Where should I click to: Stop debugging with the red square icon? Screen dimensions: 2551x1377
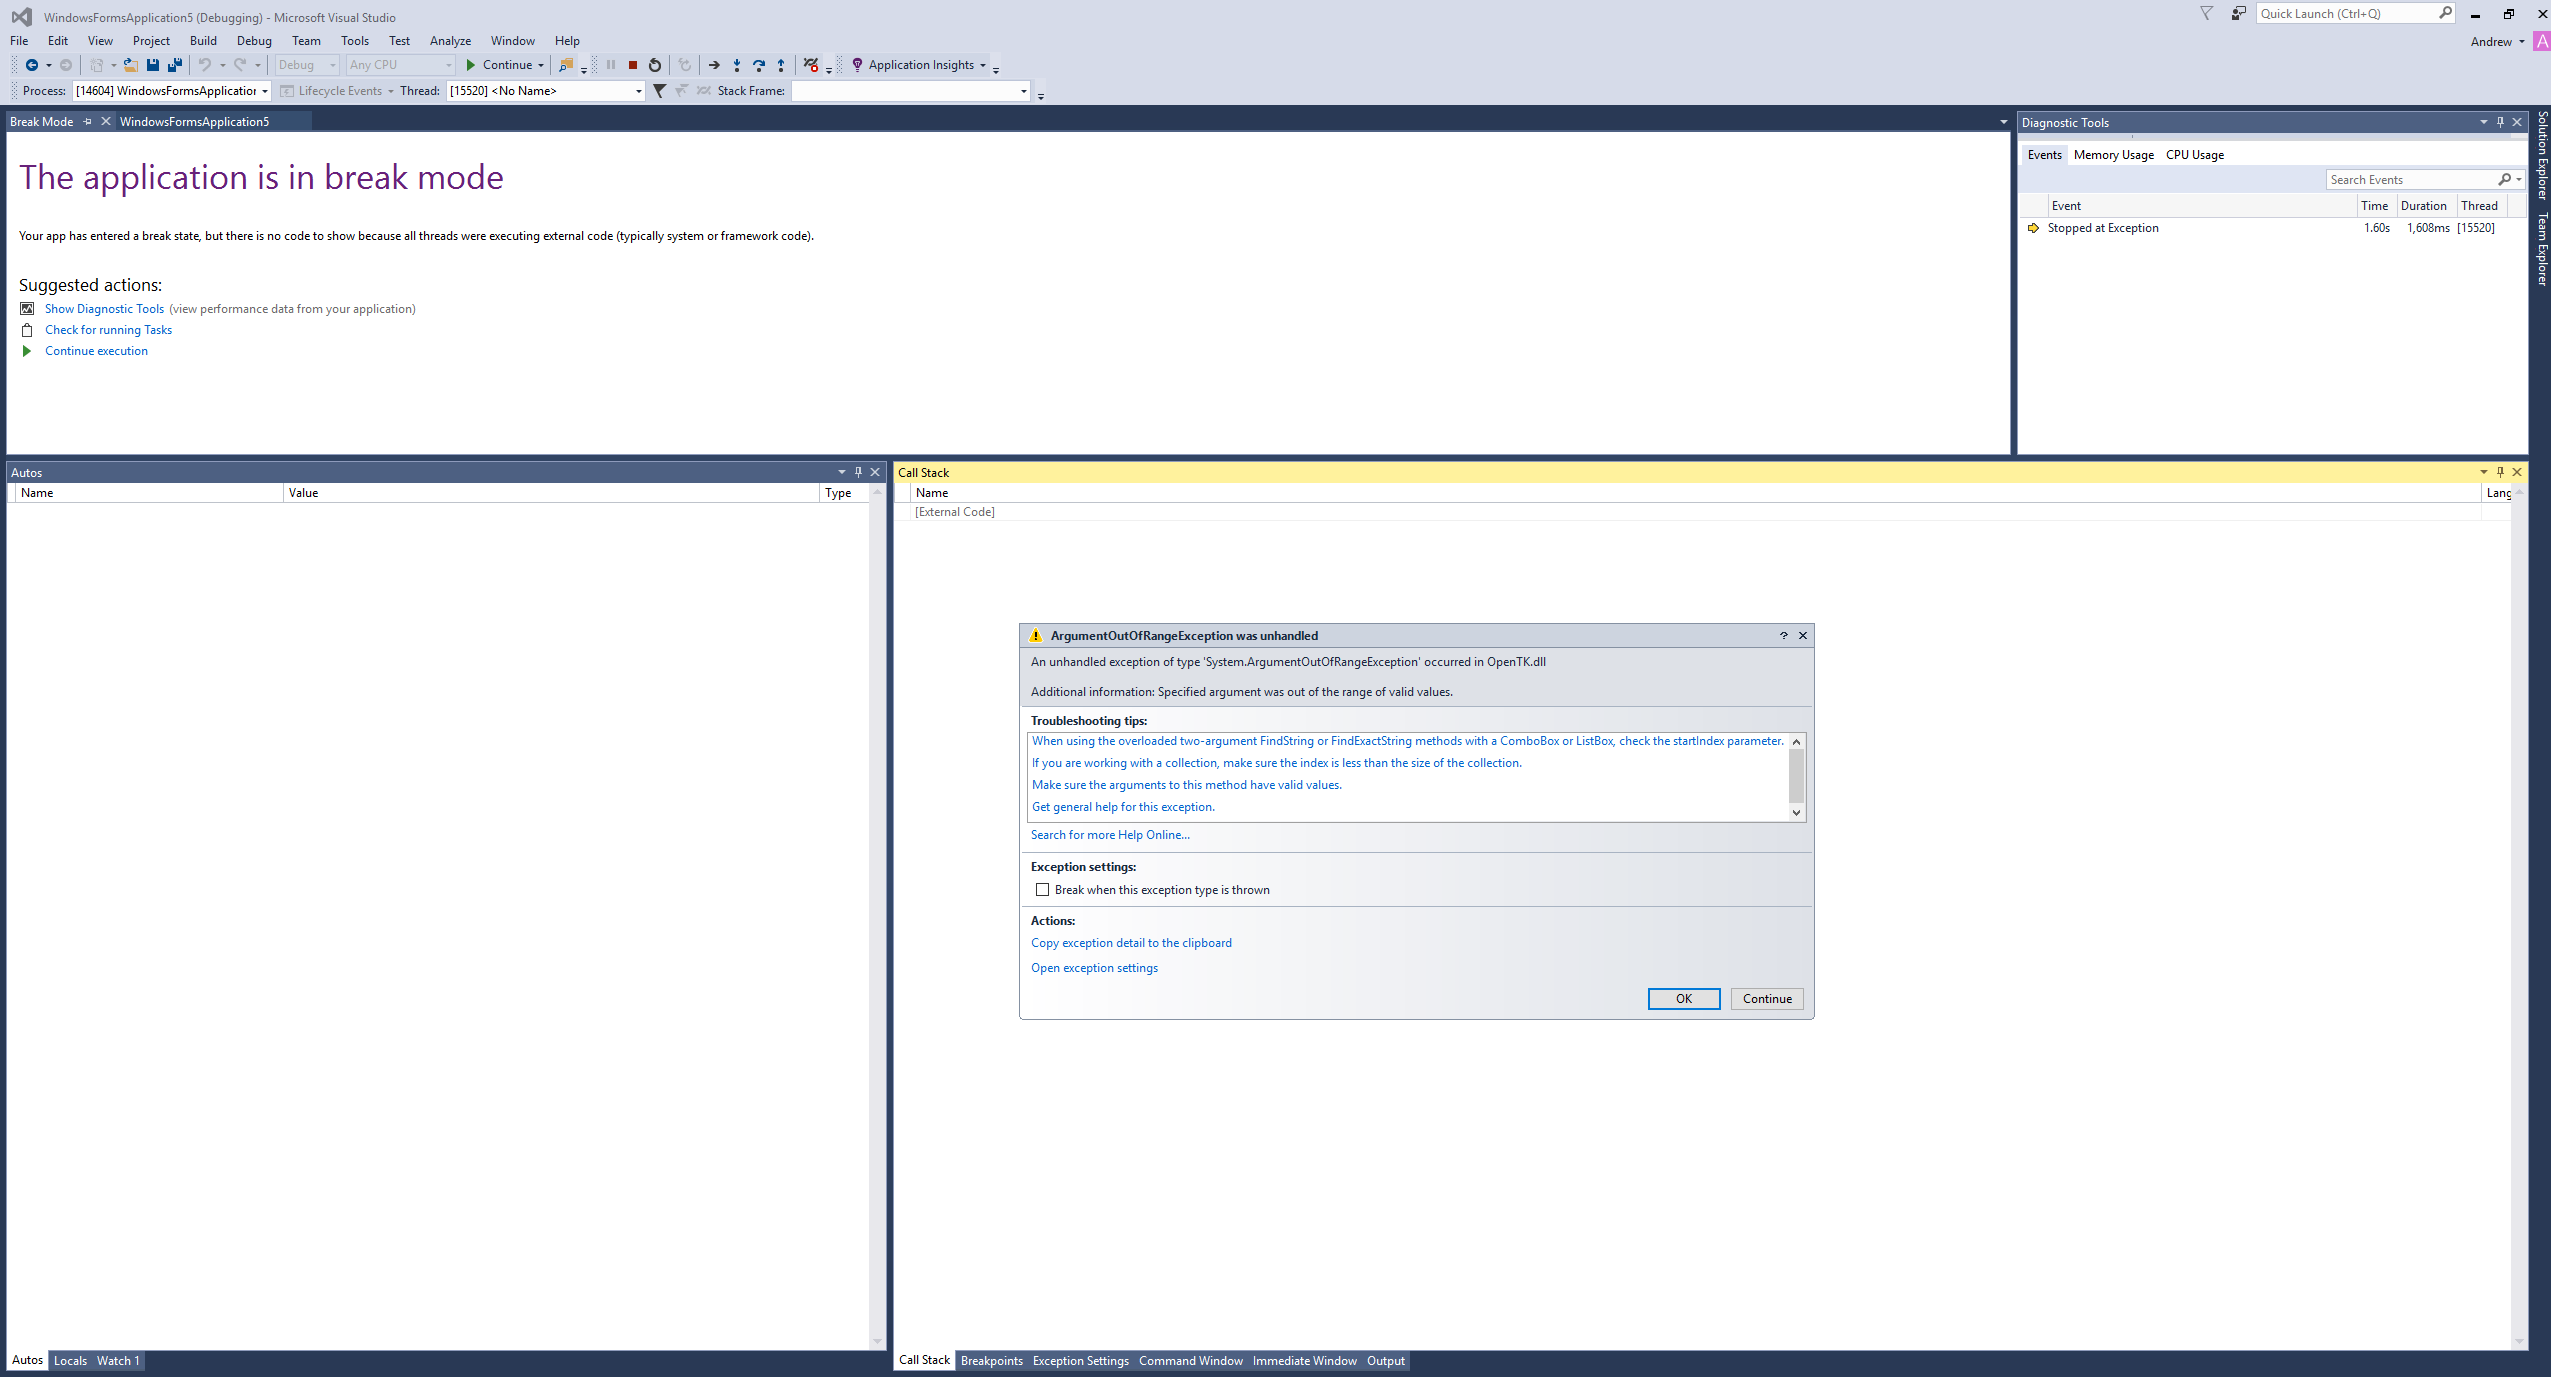click(633, 65)
